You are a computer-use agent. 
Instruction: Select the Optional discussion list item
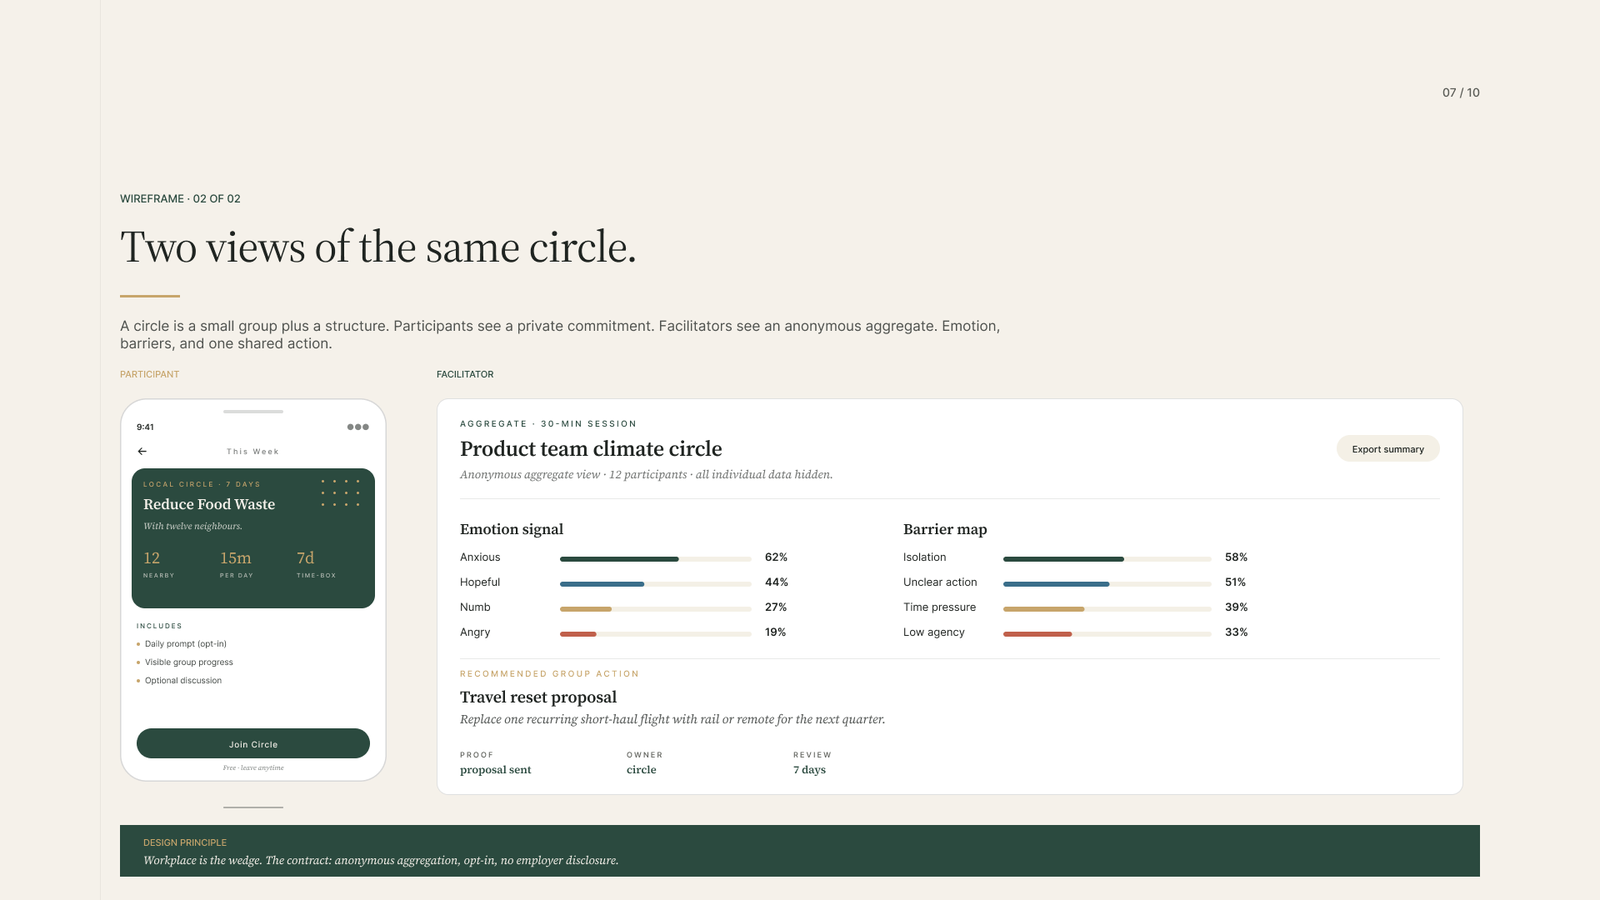pos(180,681)
